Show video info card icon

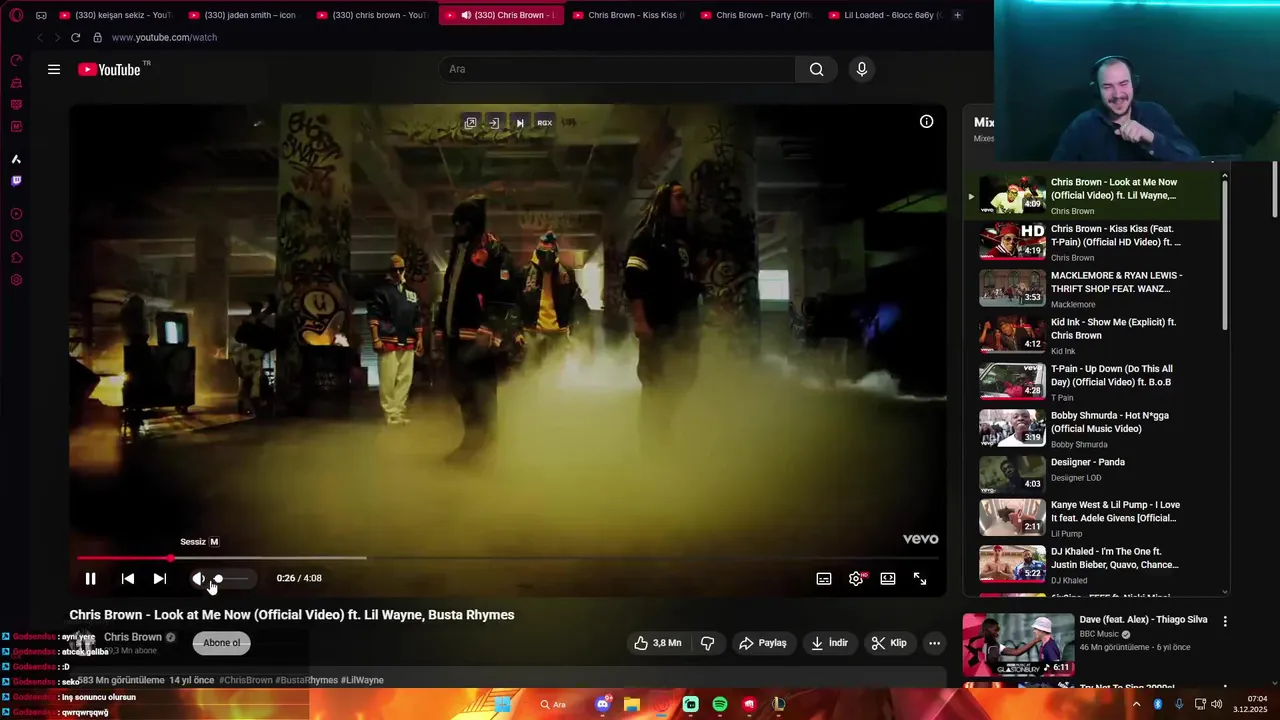pyautogui.click(x=926, y=121)
